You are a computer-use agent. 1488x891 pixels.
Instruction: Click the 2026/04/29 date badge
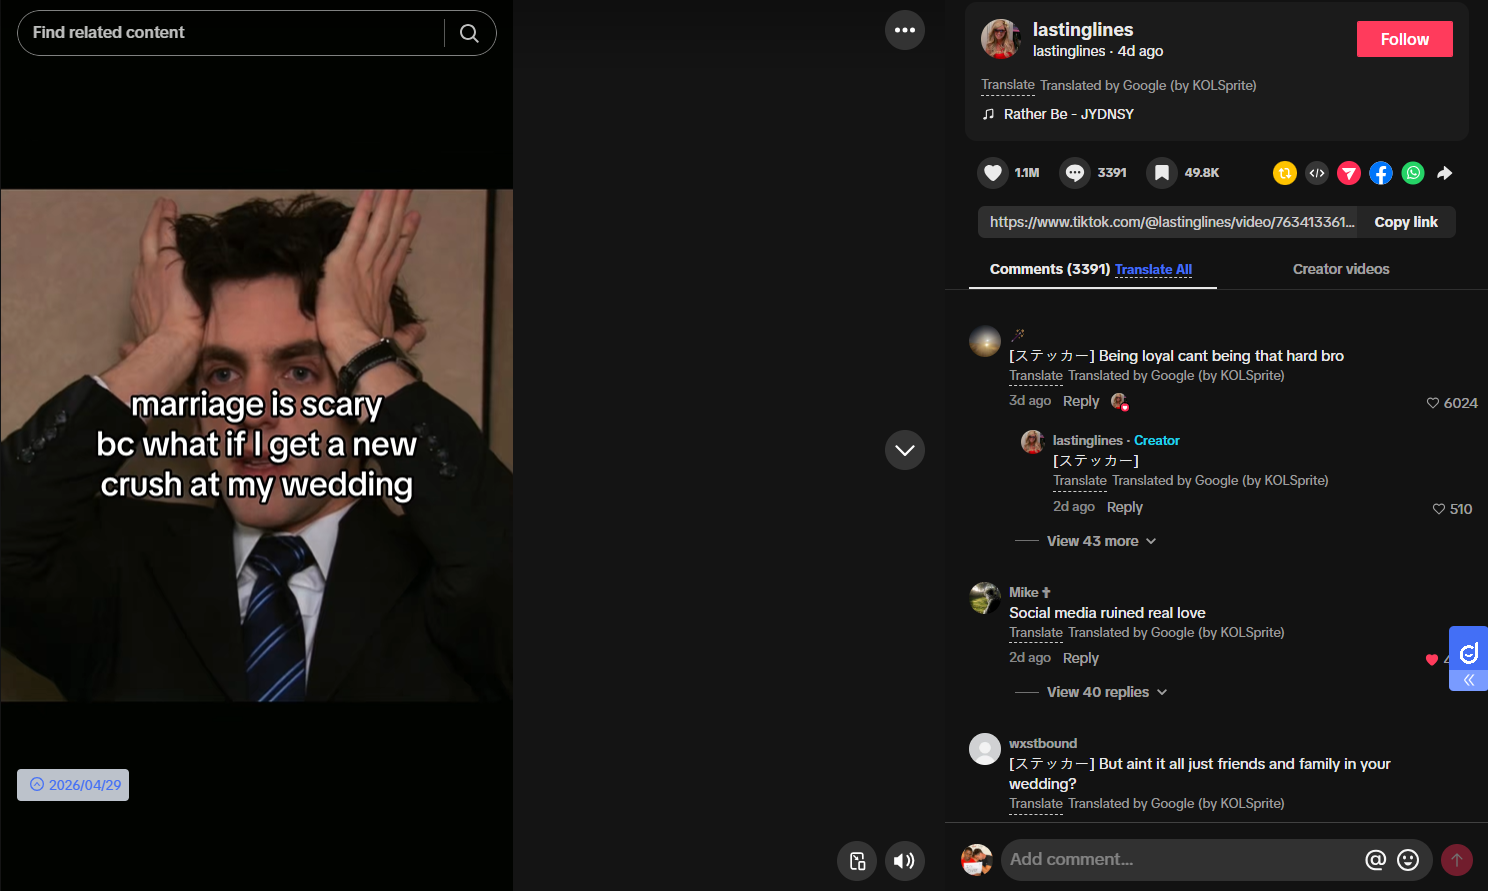click(73, 785)
